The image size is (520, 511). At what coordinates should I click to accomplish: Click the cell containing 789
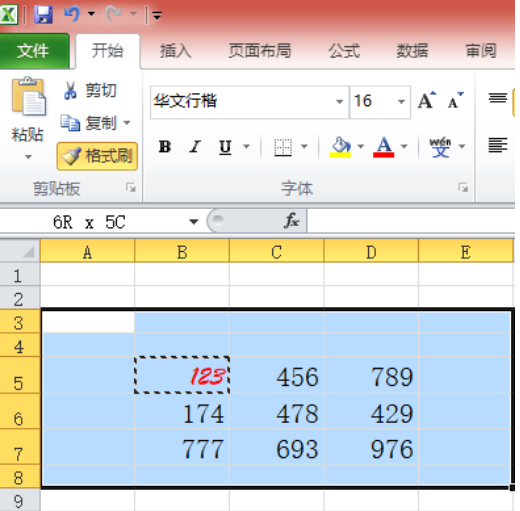[371, 375]
